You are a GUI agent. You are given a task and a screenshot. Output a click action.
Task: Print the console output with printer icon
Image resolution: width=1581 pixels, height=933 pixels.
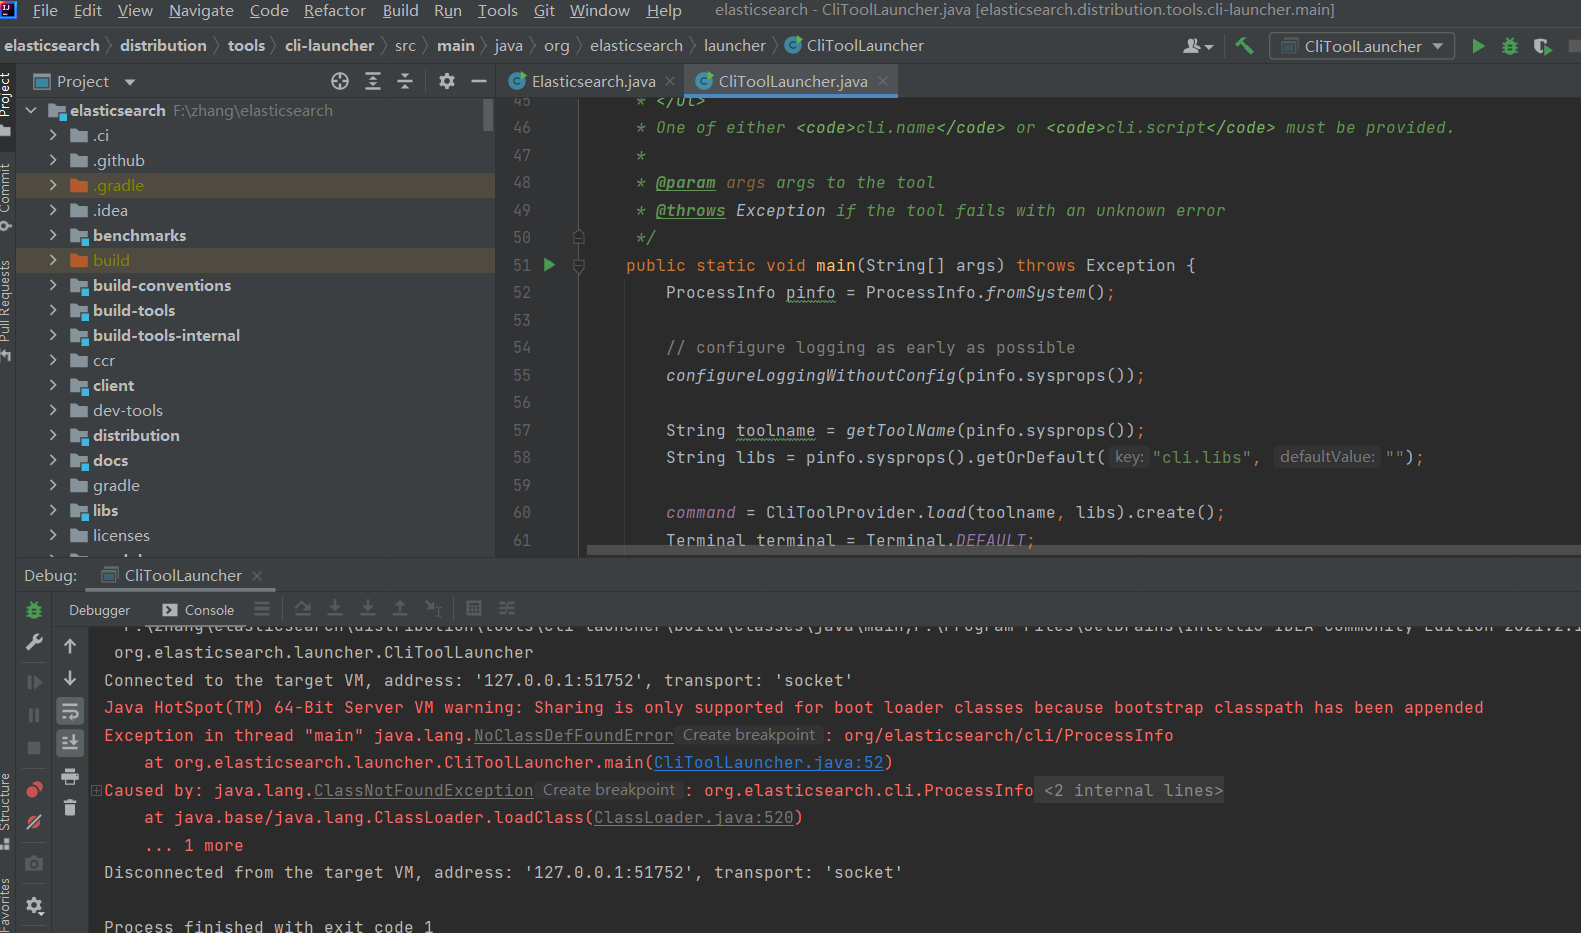(70, 776)
